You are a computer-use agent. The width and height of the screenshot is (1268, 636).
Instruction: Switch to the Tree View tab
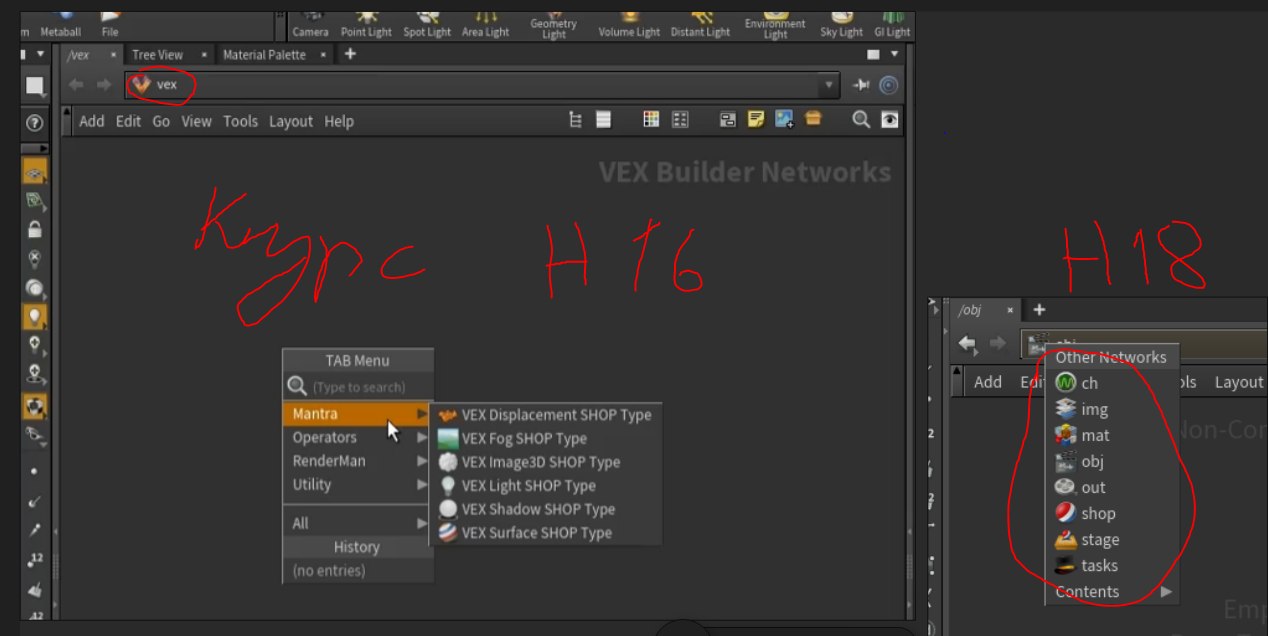[158, 55]
